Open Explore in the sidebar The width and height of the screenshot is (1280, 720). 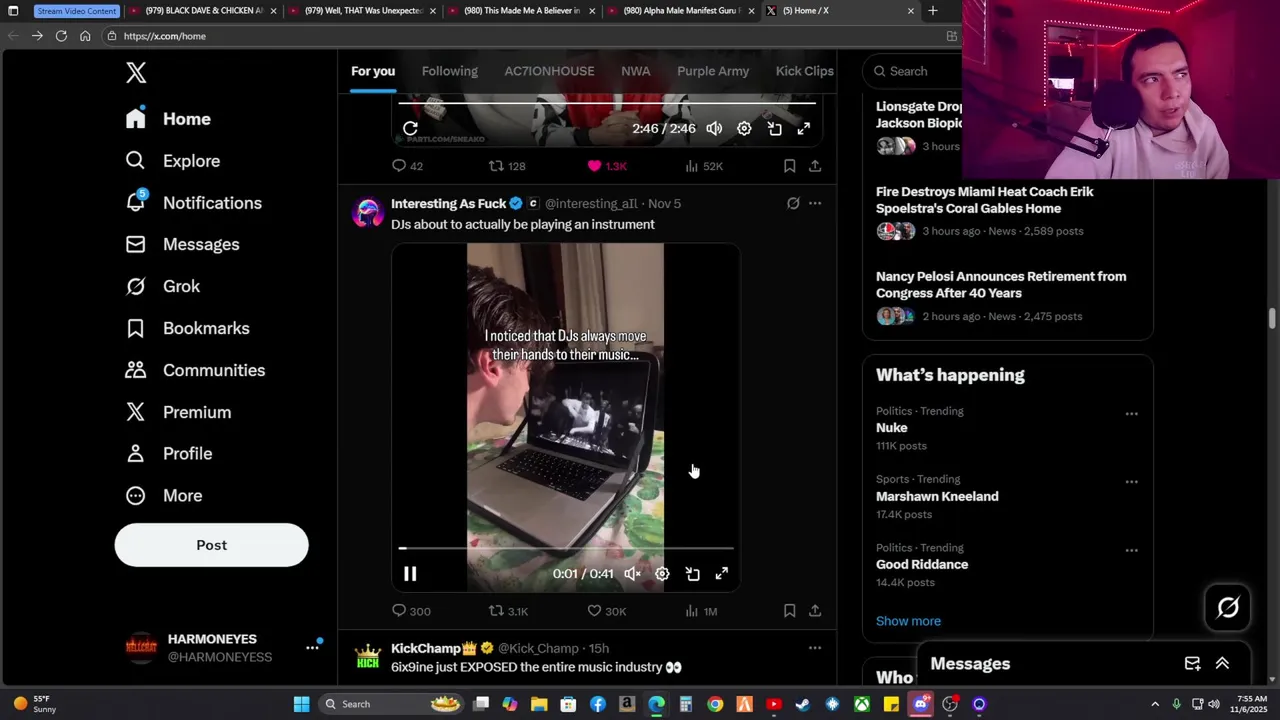coord(172,161)
